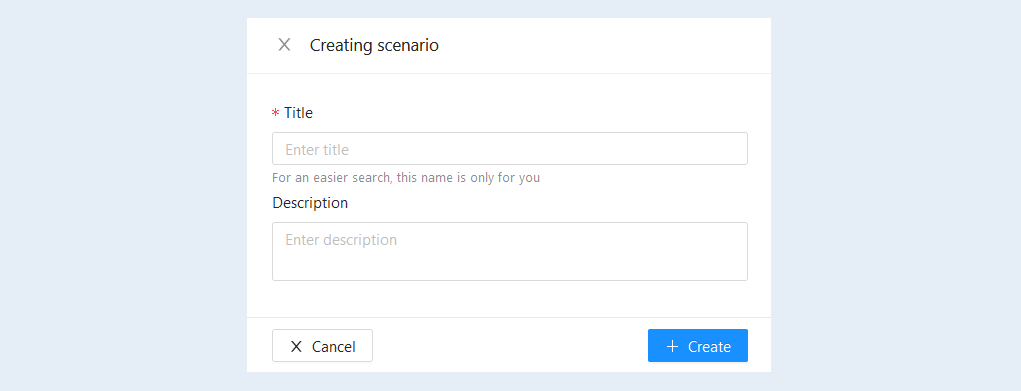Click the blue Create button
The height and width of the screenshot is (391, 1021).
click(697, 345)
